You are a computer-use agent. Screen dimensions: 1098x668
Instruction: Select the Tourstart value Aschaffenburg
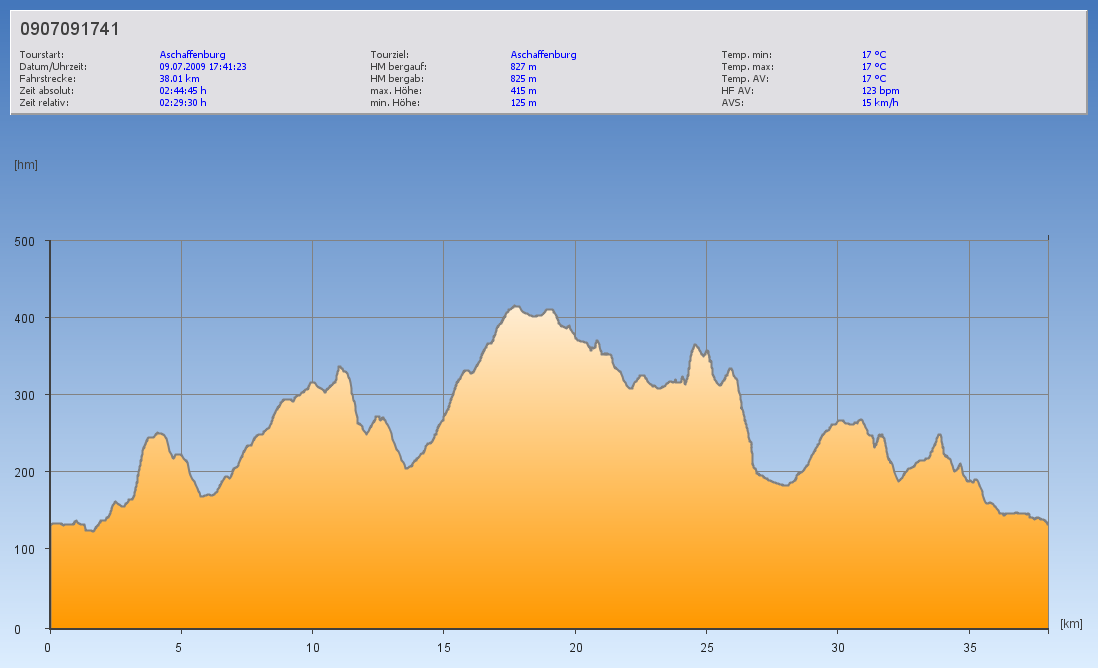(192, 55)
